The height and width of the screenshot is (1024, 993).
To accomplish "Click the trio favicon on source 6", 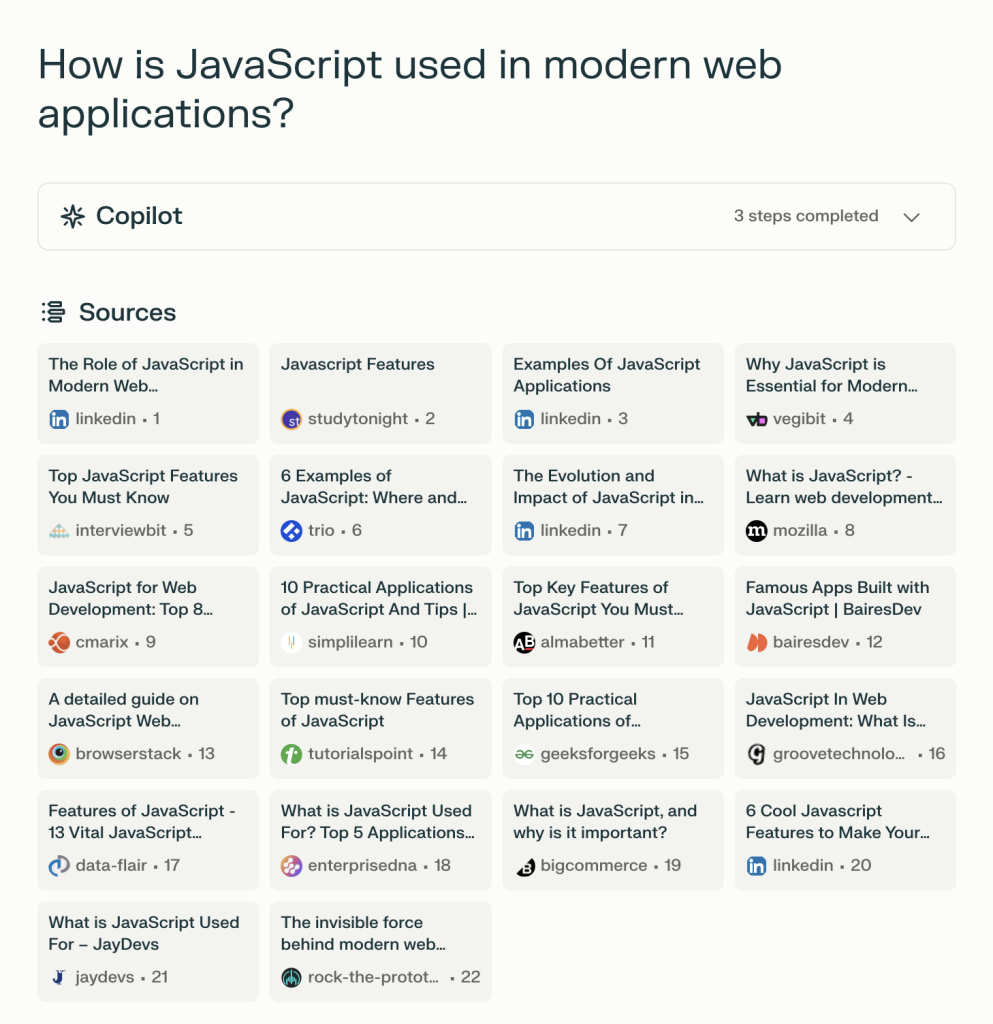I will pos(291,531).
